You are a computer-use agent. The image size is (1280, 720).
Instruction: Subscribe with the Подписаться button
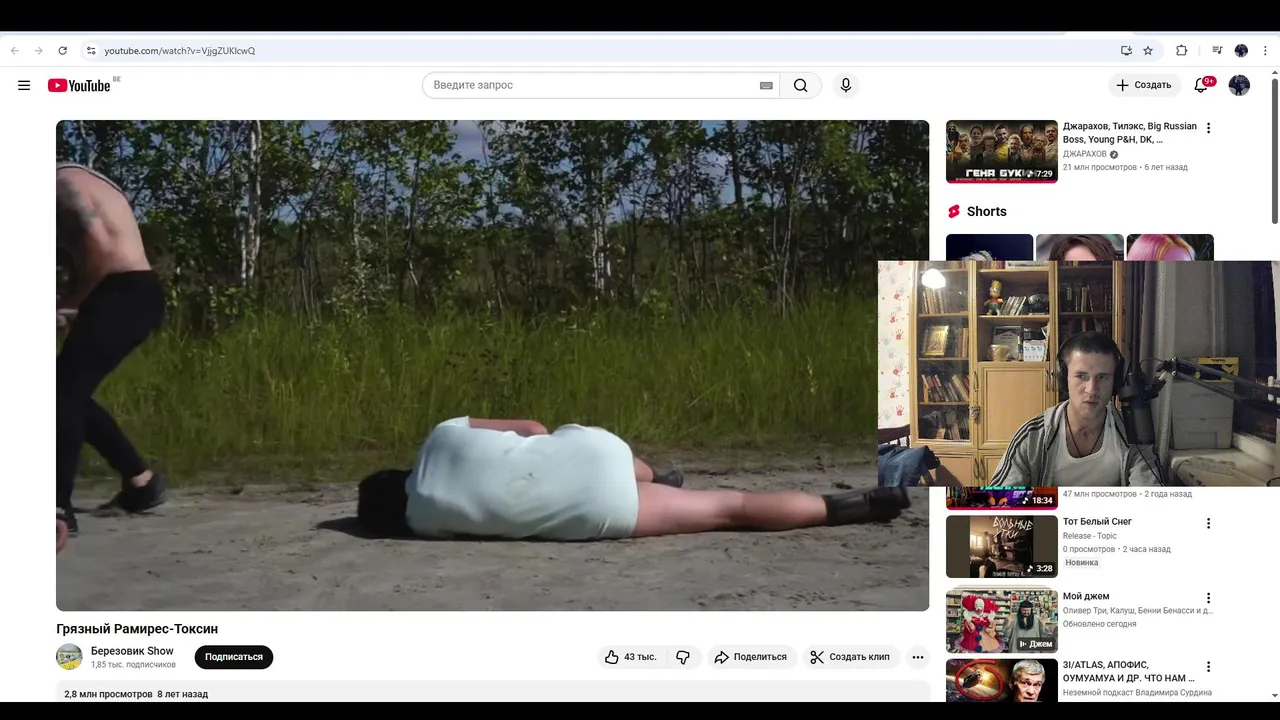pyautogui.click(x=234, y=657)
